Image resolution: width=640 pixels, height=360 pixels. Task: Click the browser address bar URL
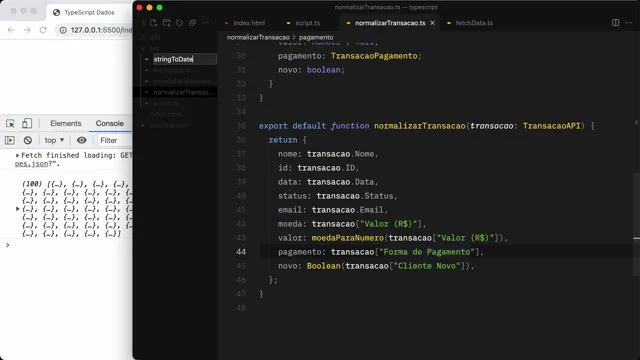[x=101, y=30]
